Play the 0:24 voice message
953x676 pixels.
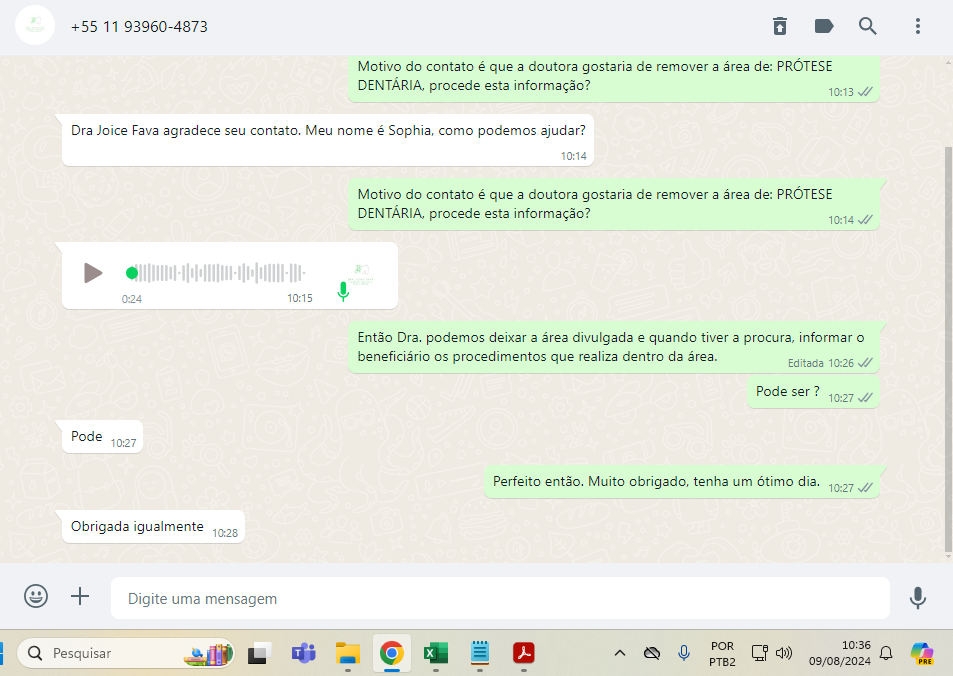click(92, 273)
